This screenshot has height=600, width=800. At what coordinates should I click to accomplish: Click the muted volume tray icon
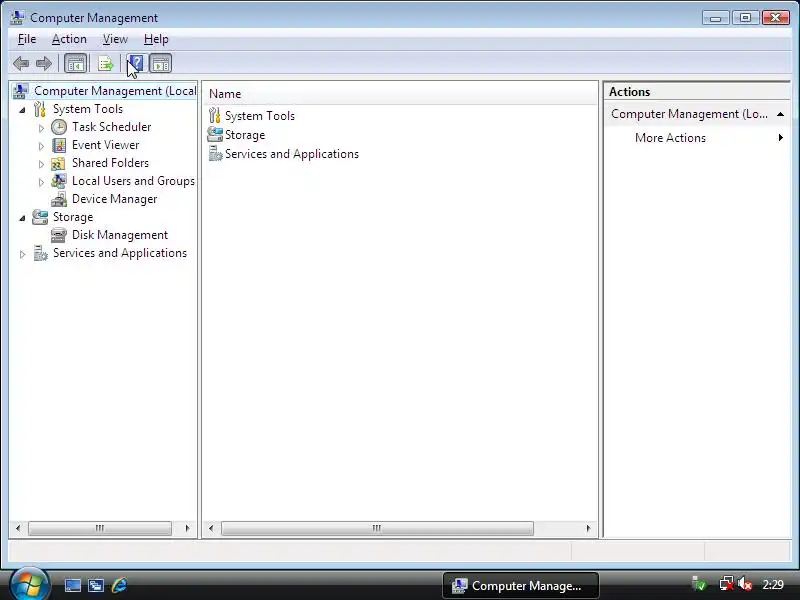pyautogui.click(x=745, y=585)
